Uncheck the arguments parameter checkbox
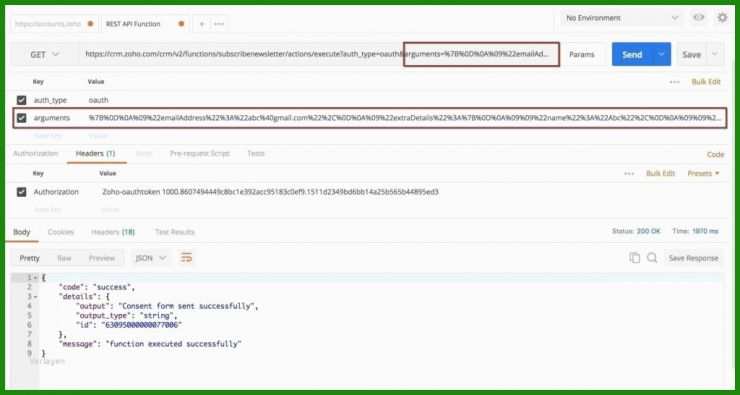 point(21,118)
